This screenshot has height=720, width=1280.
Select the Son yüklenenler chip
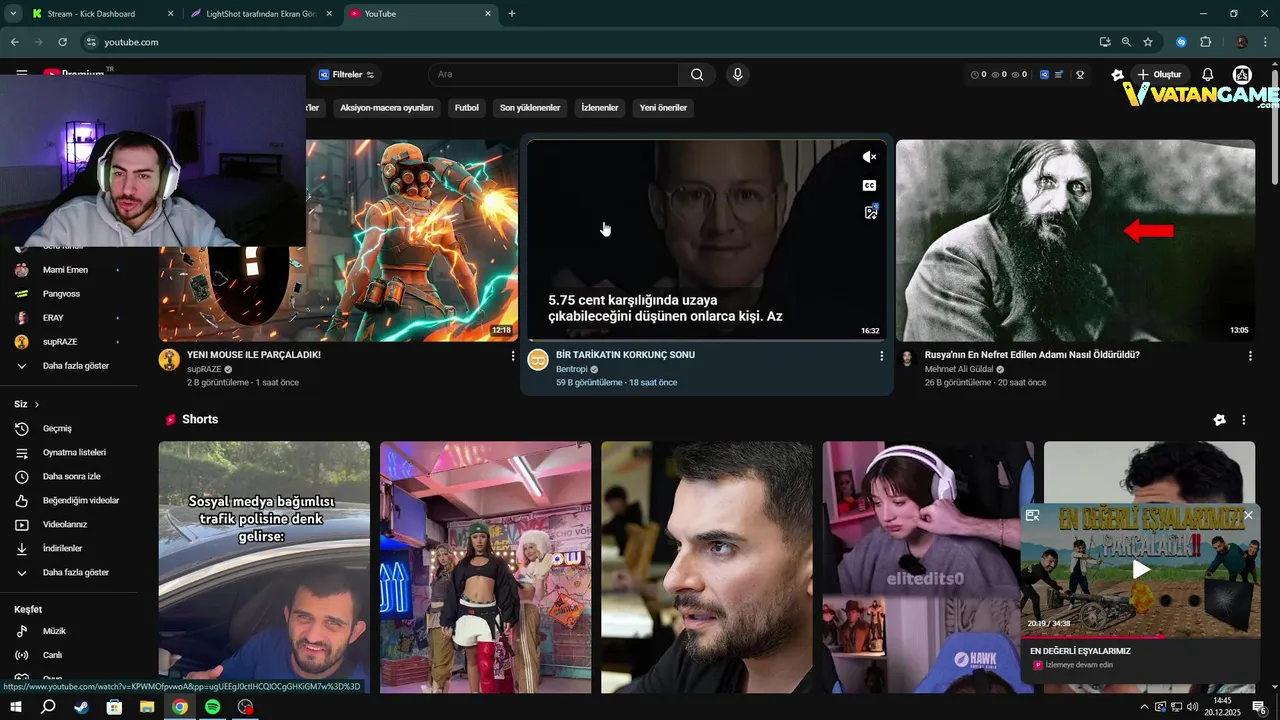[530, 107]
